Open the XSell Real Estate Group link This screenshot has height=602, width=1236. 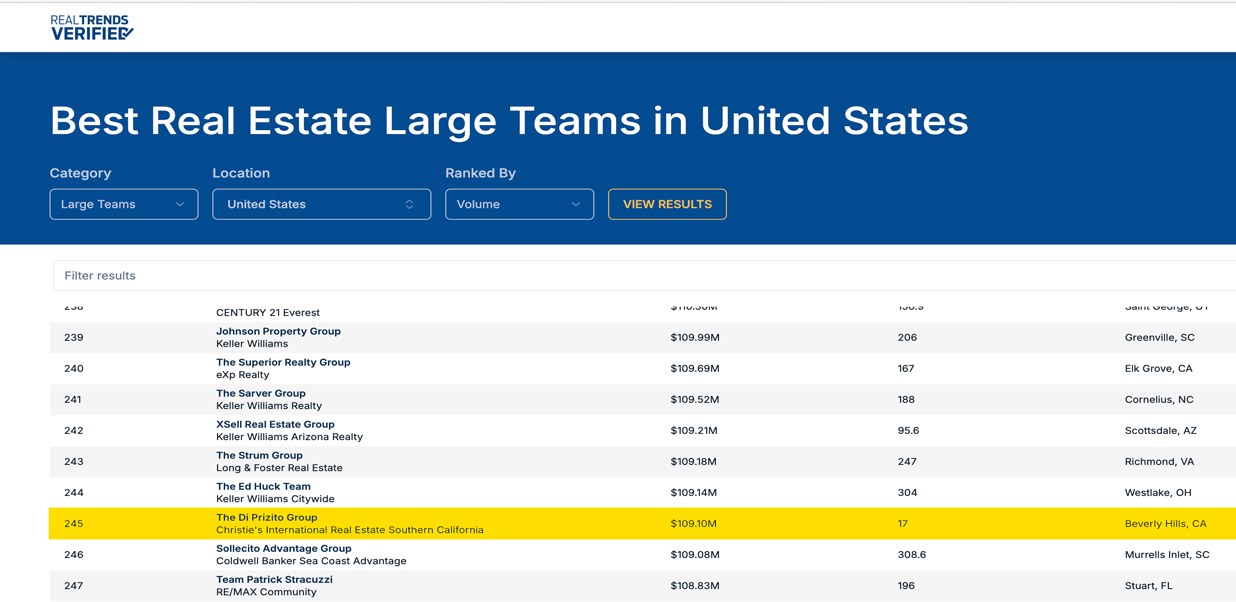(275, 424)
